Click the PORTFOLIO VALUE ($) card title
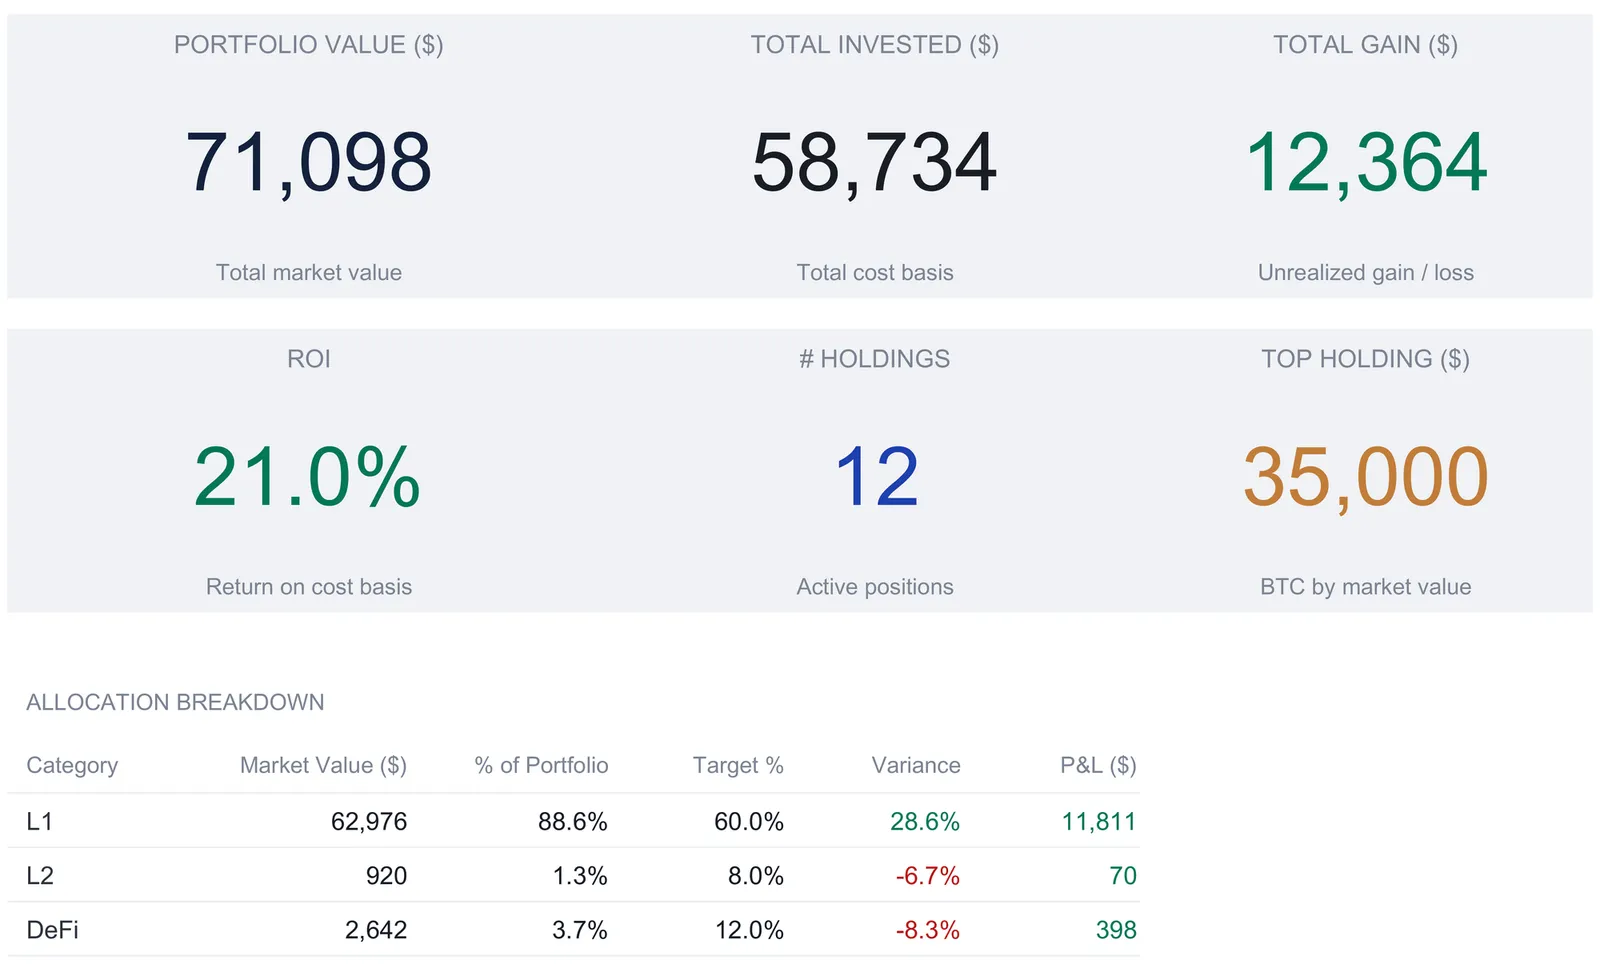The height and width of the screenshot is (964, 1600). pos(308,45)
